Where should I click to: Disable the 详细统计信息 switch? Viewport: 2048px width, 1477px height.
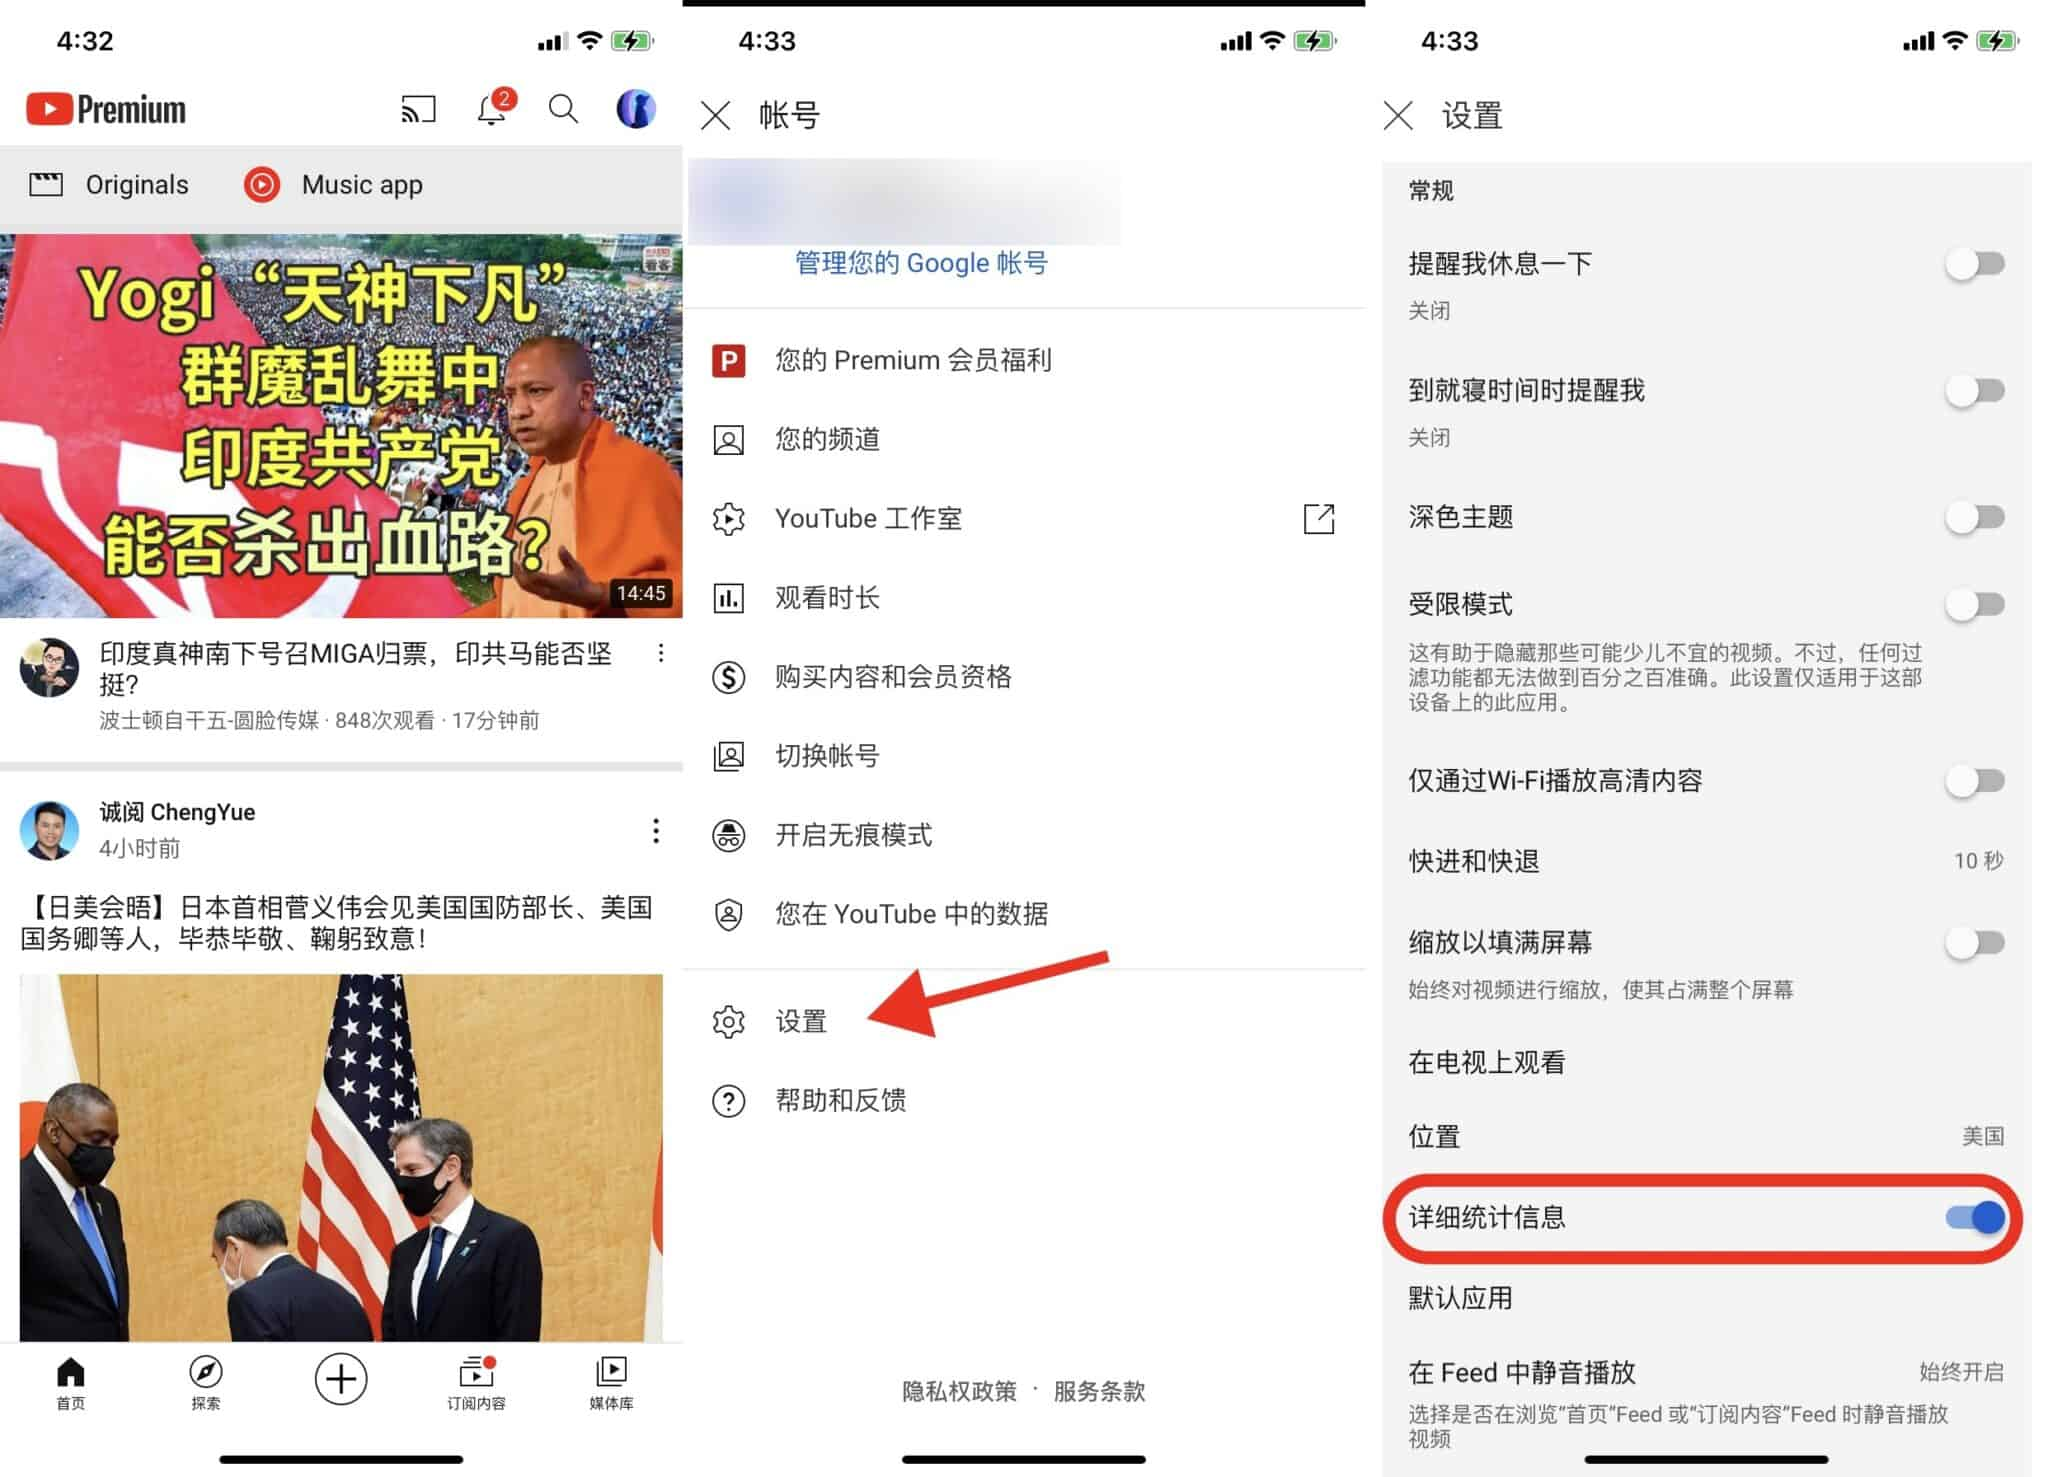coord(1975,1217)
